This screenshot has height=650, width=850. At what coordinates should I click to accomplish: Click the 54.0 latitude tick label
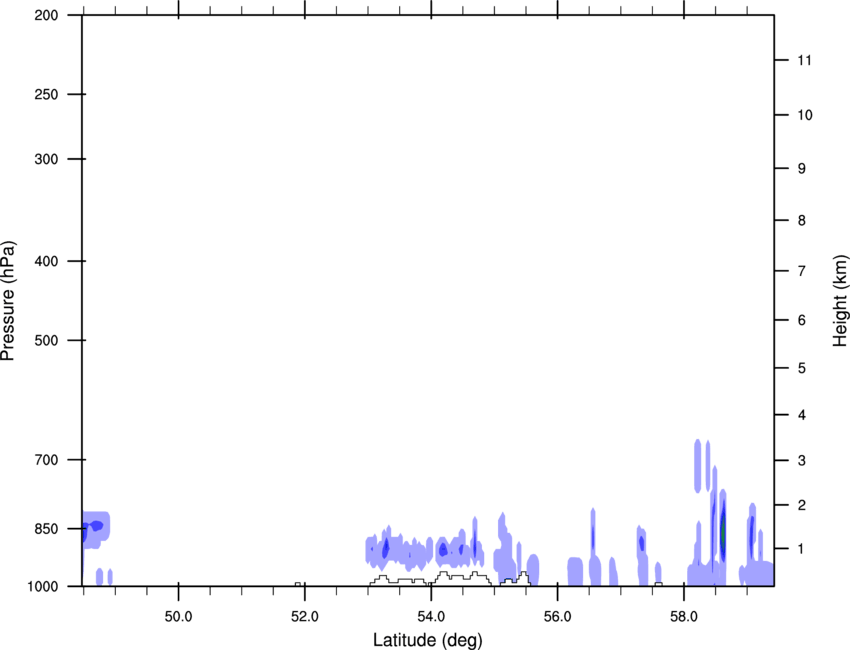[x=431, y=617]
